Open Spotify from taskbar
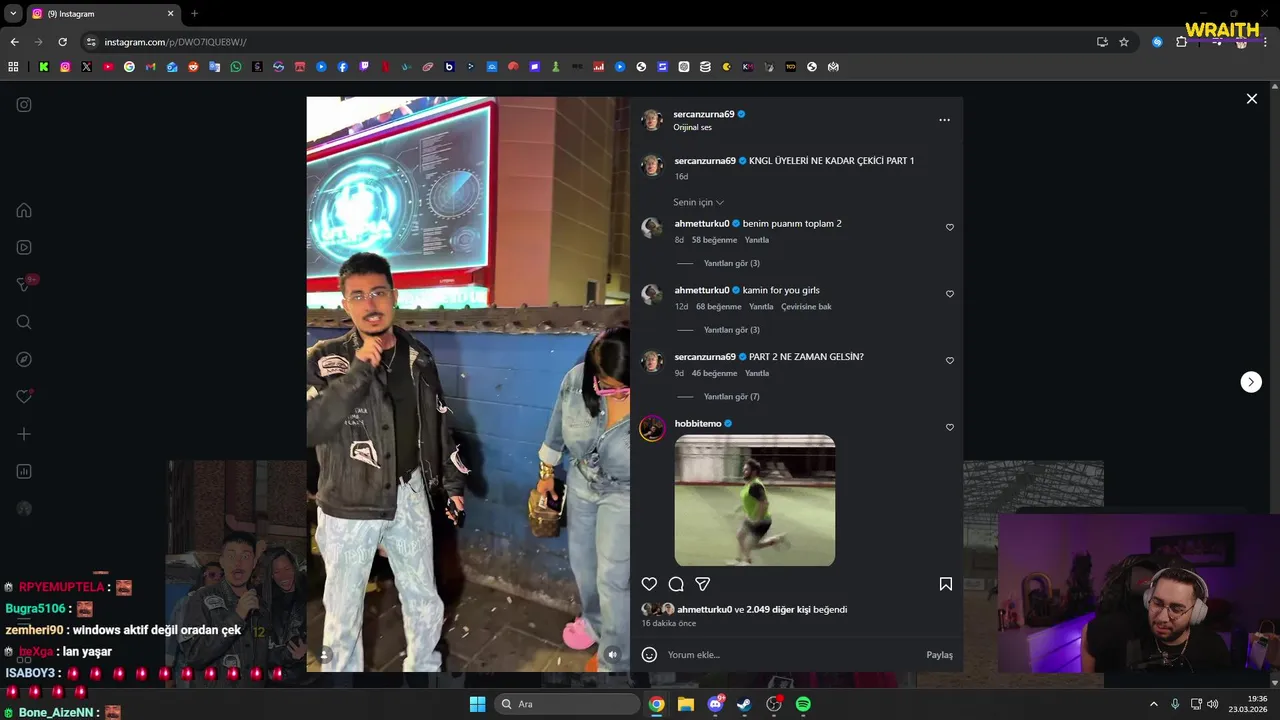The image size is (1280, 720). pos(803,704)
